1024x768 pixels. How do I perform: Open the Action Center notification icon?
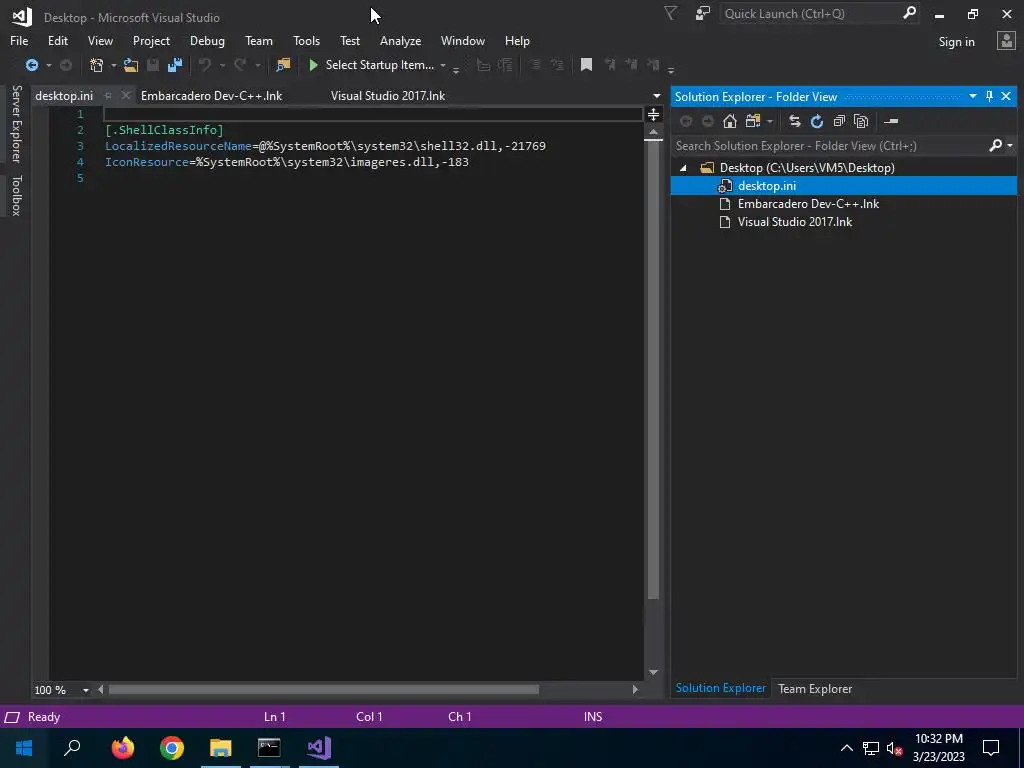[x=991, y=748]
